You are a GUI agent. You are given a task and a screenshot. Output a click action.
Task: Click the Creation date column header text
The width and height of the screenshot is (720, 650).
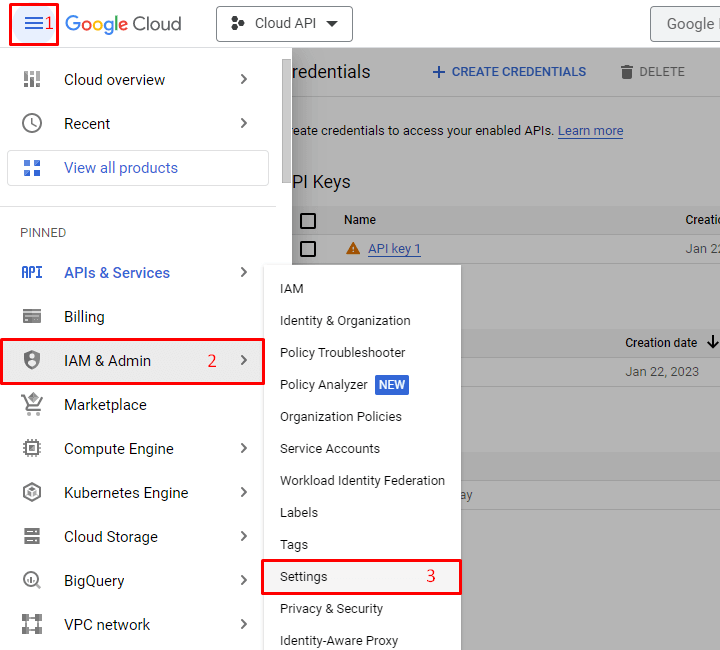[x=661, y=342]
